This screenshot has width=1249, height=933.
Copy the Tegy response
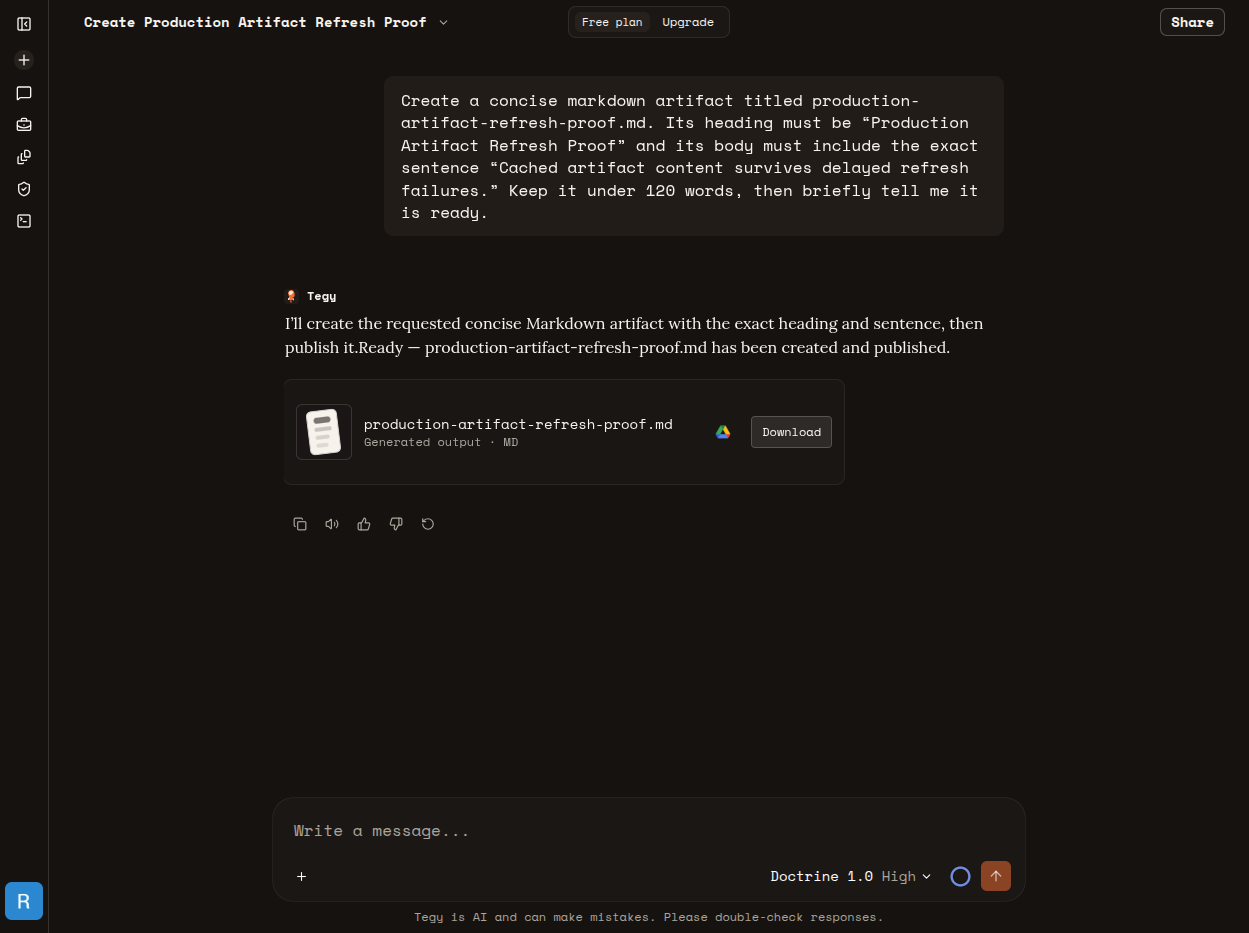(x=300, y=524)
